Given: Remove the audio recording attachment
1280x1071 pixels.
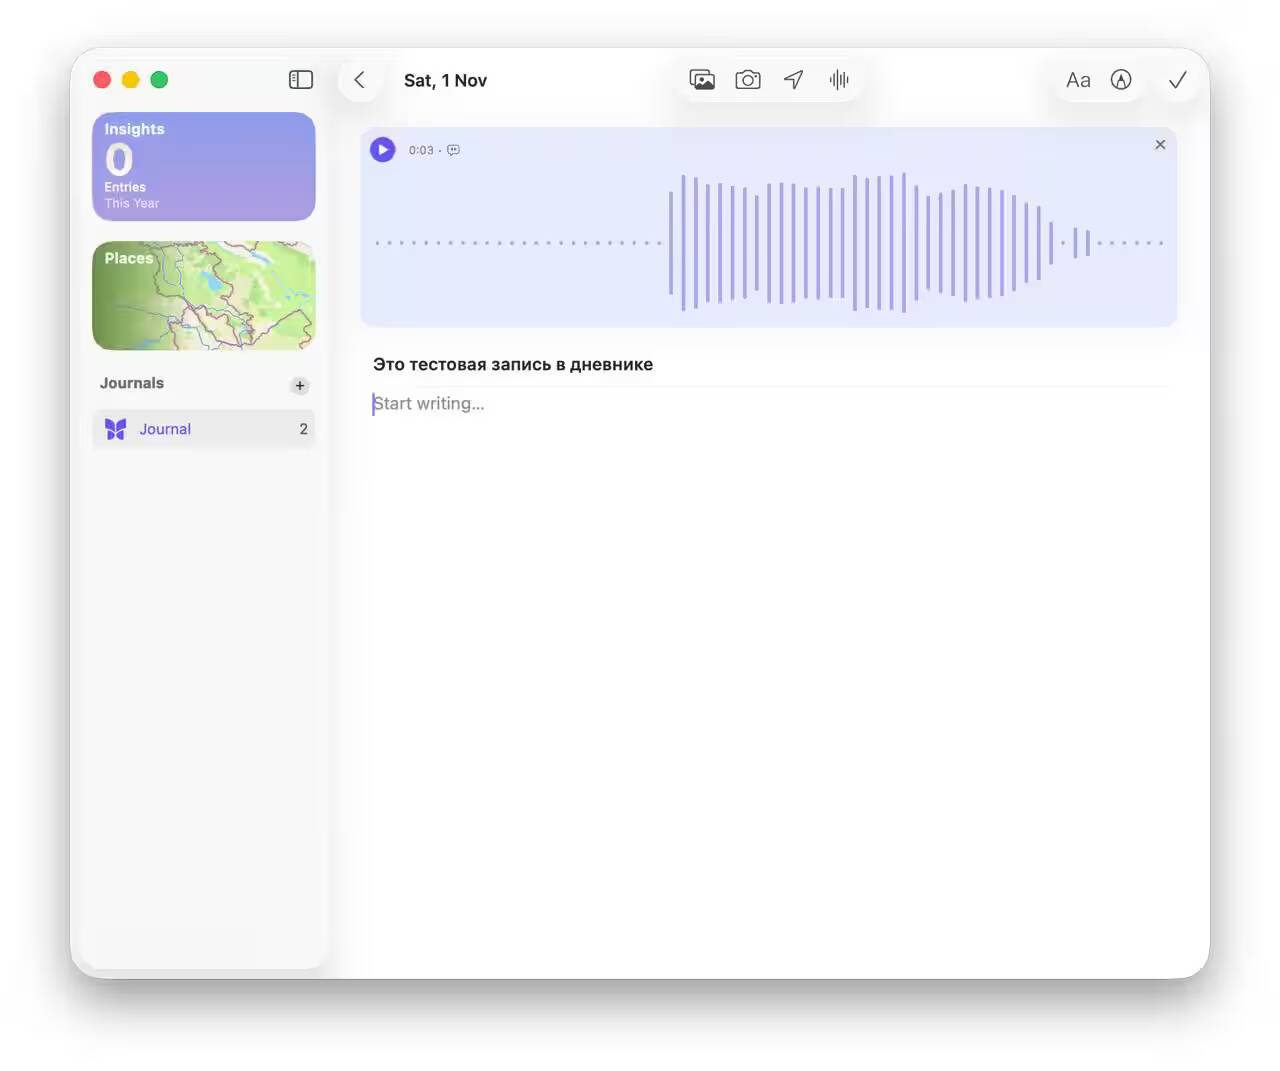Looking at the screenshot, I should [x=1160, y=145].
